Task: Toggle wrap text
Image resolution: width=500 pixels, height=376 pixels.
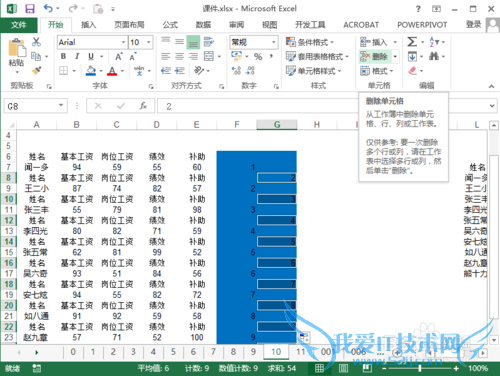Action: [x=209, y=42]
